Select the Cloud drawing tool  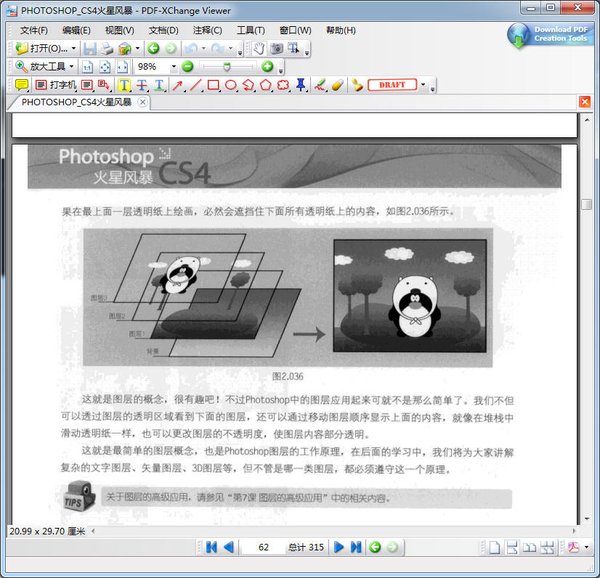(x=283, y=85)
